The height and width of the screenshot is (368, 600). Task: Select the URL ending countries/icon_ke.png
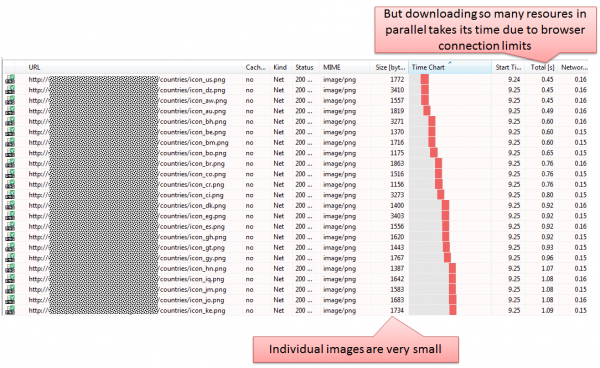(127, 311)
